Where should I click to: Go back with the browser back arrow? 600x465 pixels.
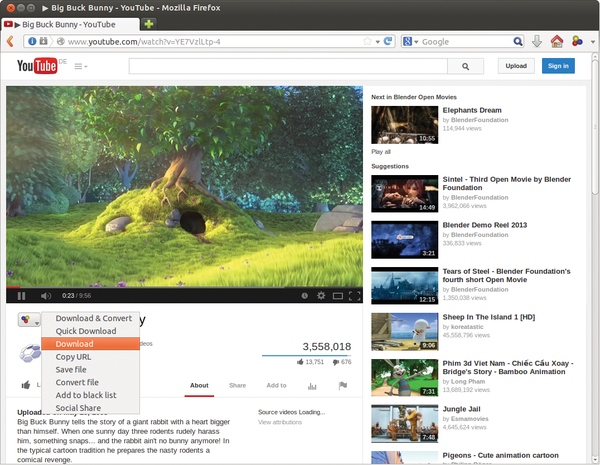point(10,41)
